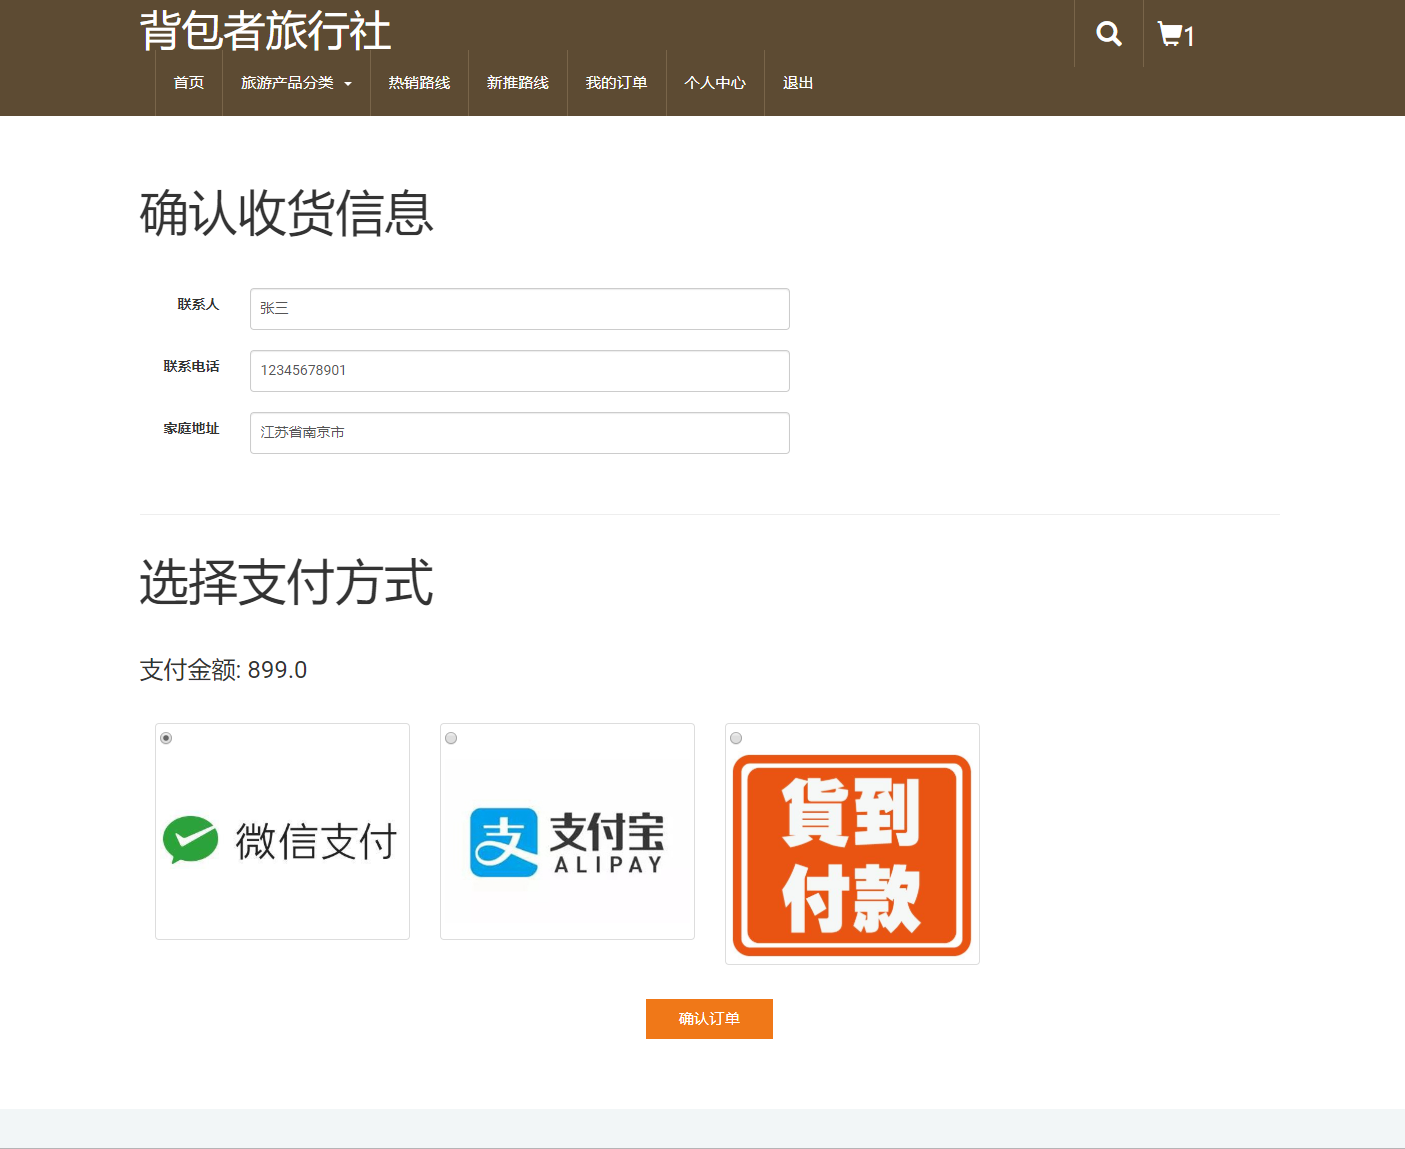Select the 支付宝 payment radio button
1405x1149 pixels.
tap(451, 738)
